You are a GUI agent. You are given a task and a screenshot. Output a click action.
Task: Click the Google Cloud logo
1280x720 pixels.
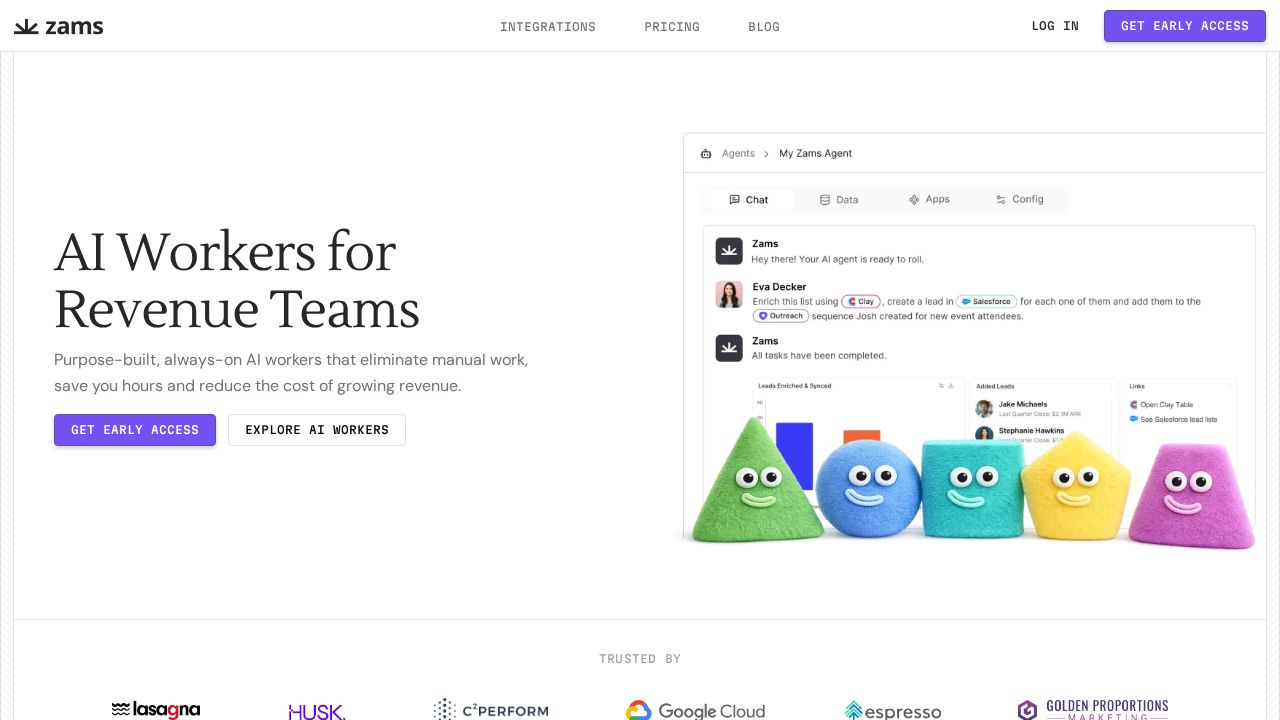696,711
